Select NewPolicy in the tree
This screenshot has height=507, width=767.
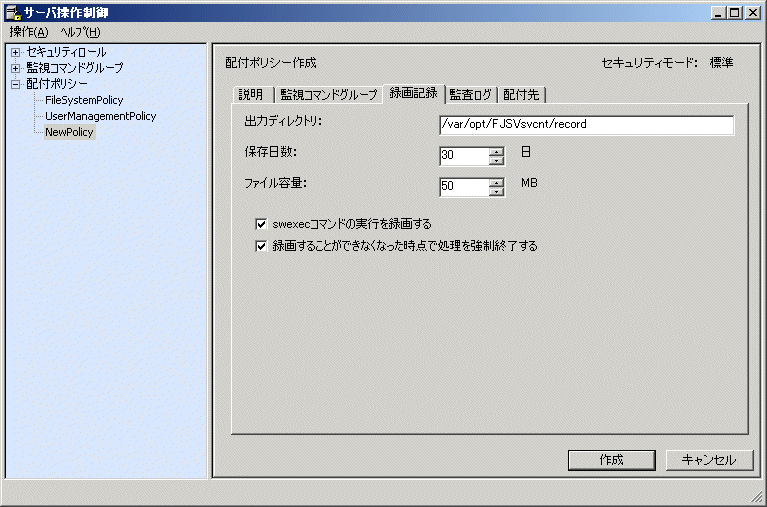pos(69,132)
